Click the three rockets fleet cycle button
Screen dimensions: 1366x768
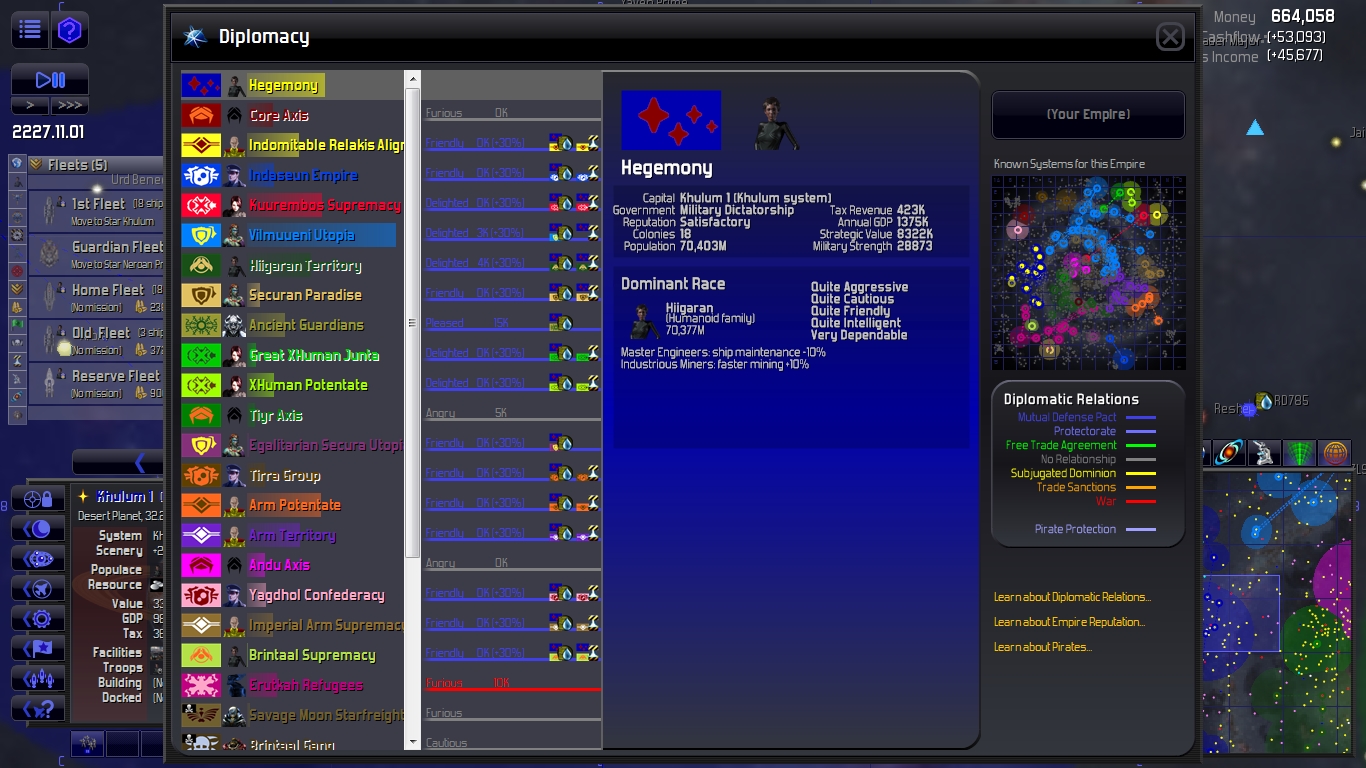[x=39, y=678]
